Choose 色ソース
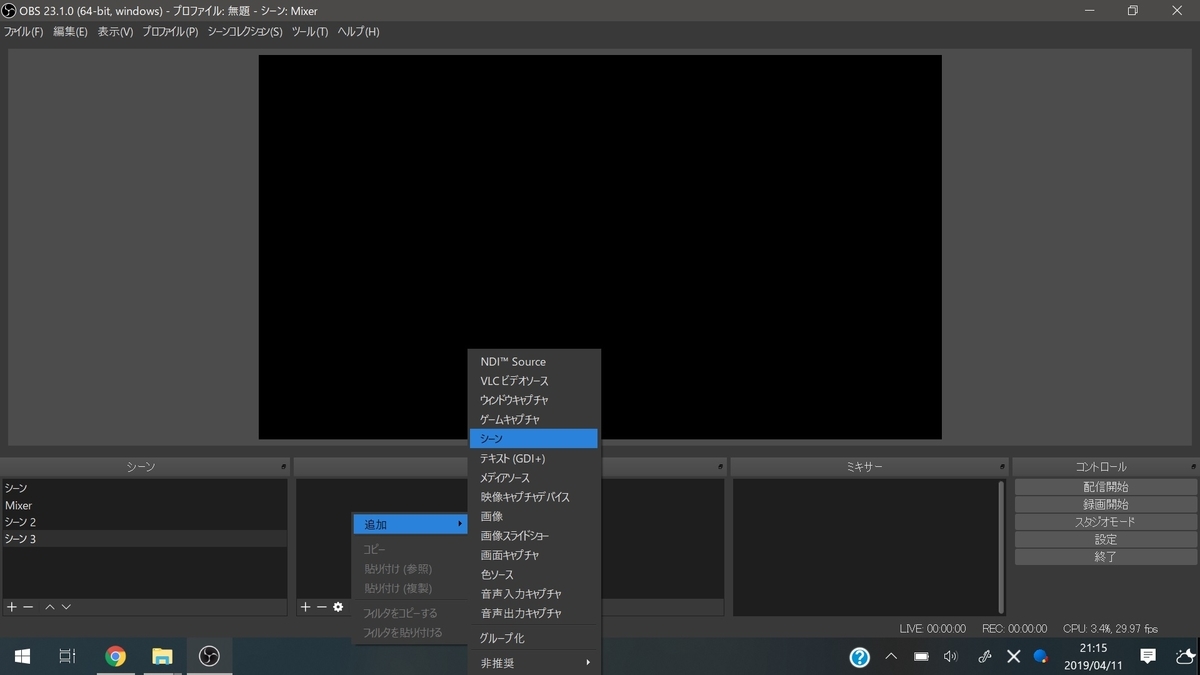1200x675 pixels. [x=534, y=574]
